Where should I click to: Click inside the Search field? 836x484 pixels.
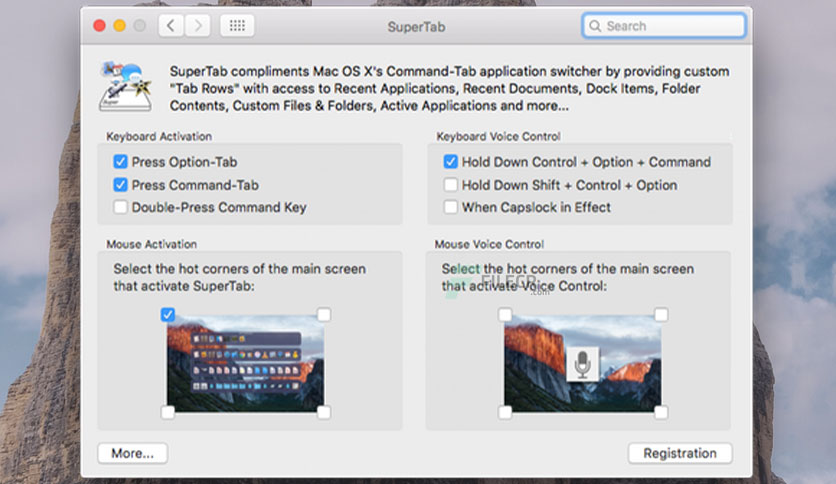664,26
